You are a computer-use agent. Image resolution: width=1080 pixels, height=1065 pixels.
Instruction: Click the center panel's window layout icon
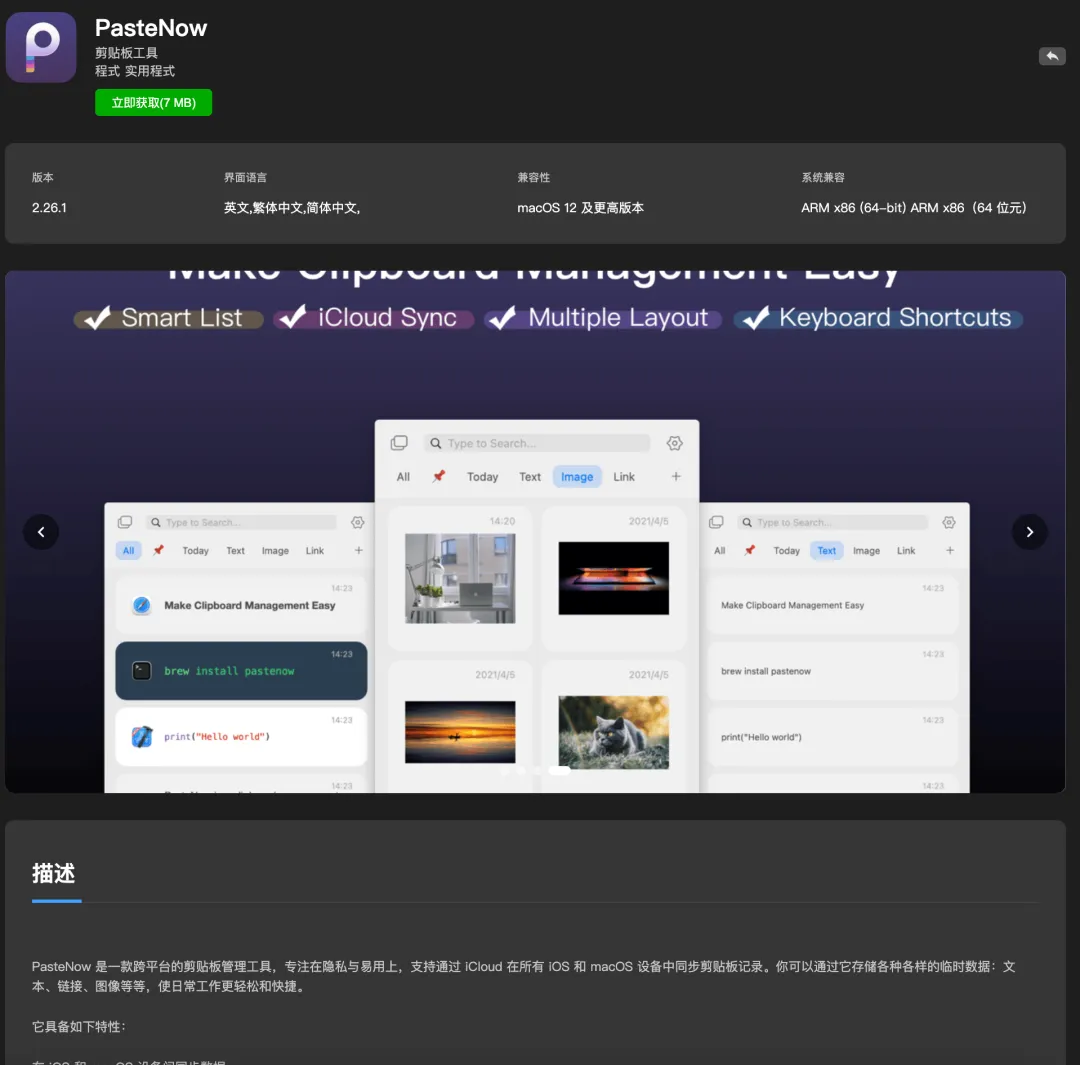tap(399, 443)
